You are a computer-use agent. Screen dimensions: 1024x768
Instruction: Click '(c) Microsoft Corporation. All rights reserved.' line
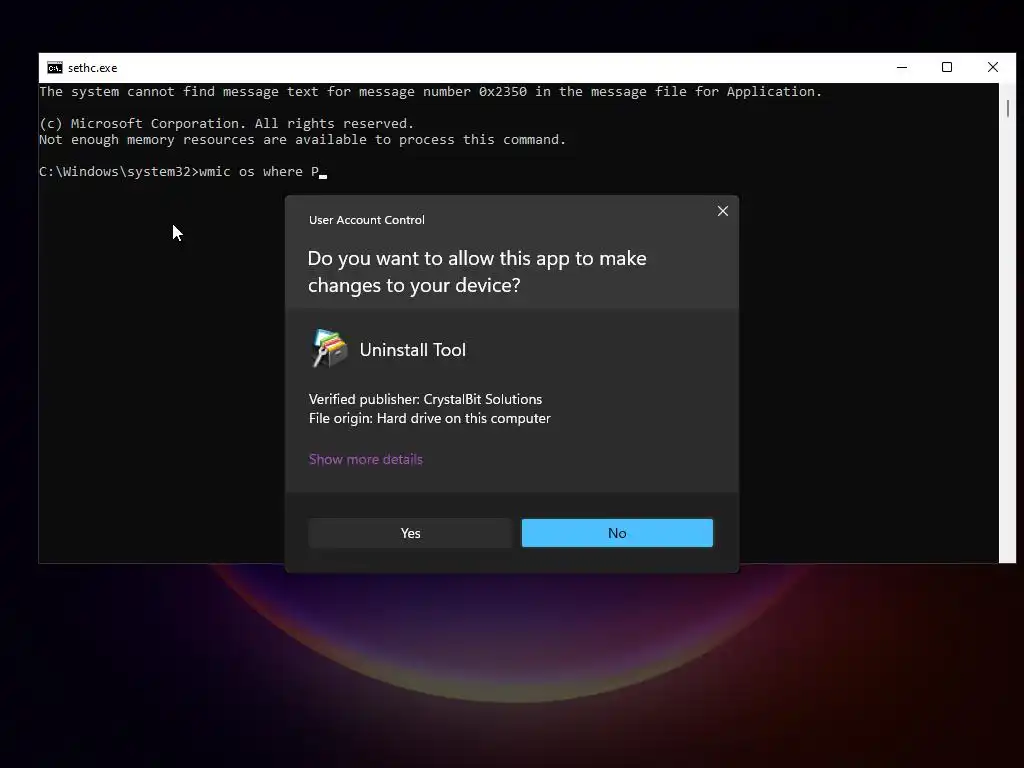pyautogui.click(x=226, y=123)
